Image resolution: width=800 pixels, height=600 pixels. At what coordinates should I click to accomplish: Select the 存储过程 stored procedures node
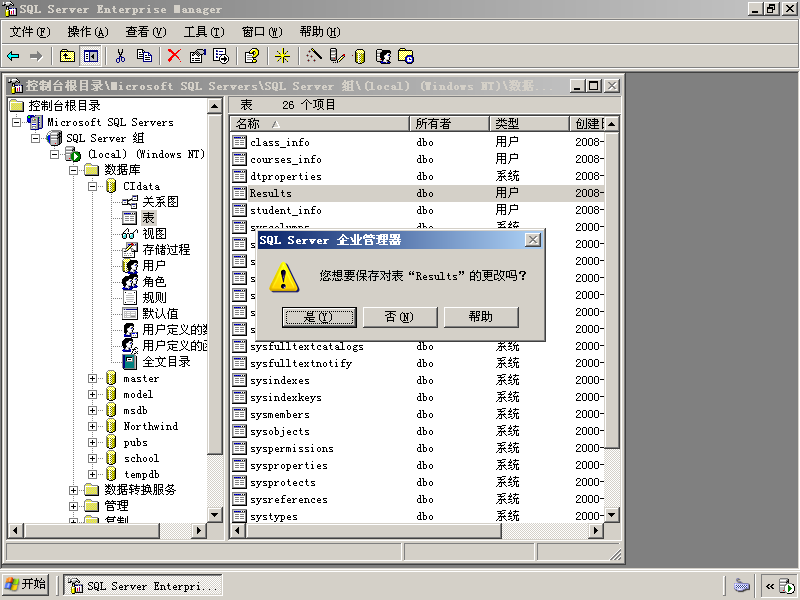pyautogui.click(x=166, y=249)
